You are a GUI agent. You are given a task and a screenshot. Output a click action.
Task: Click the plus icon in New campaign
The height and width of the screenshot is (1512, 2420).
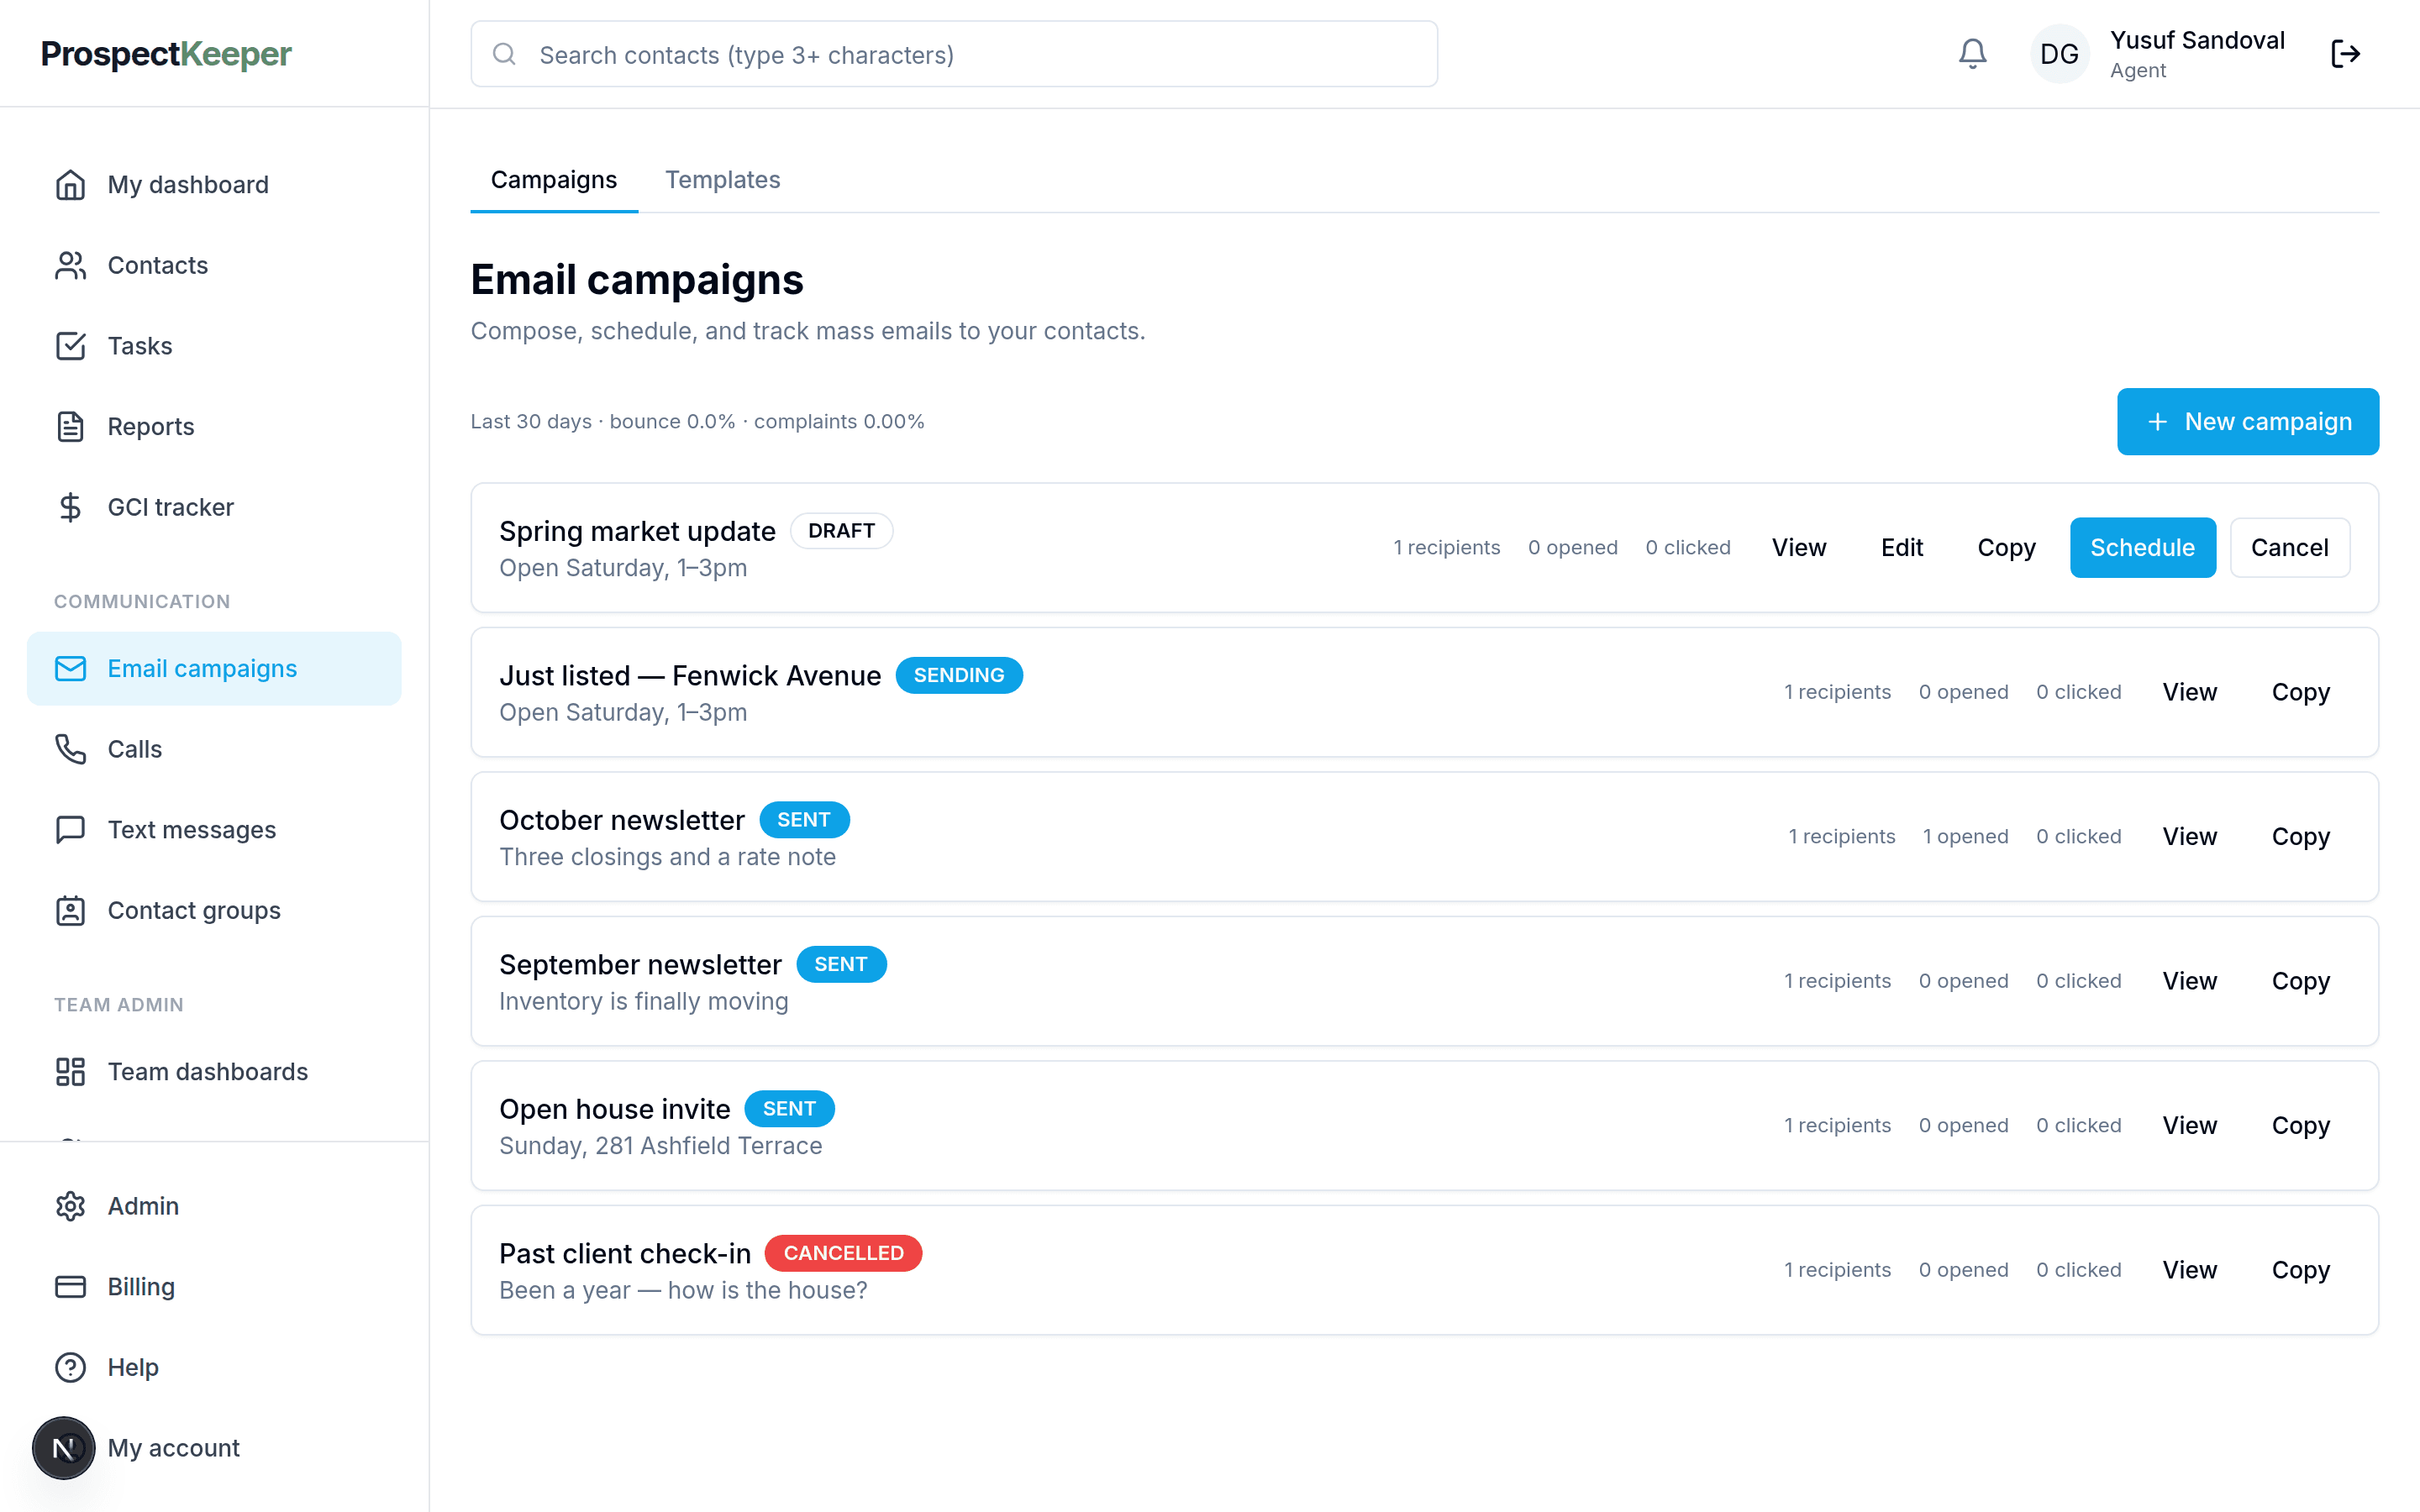pos(2157,422)
